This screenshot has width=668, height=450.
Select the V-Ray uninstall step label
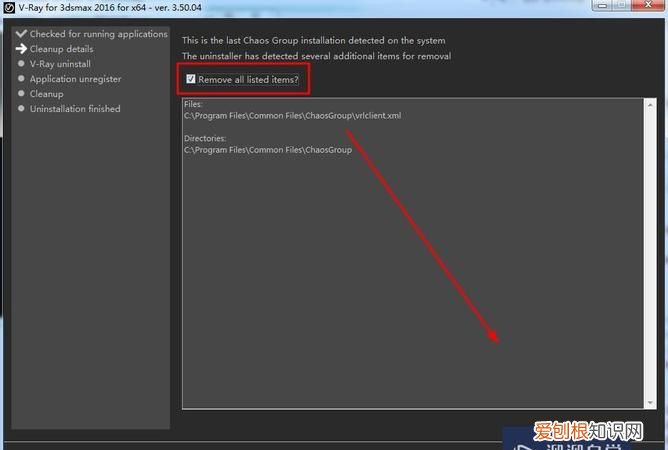[x=60, y=64]
